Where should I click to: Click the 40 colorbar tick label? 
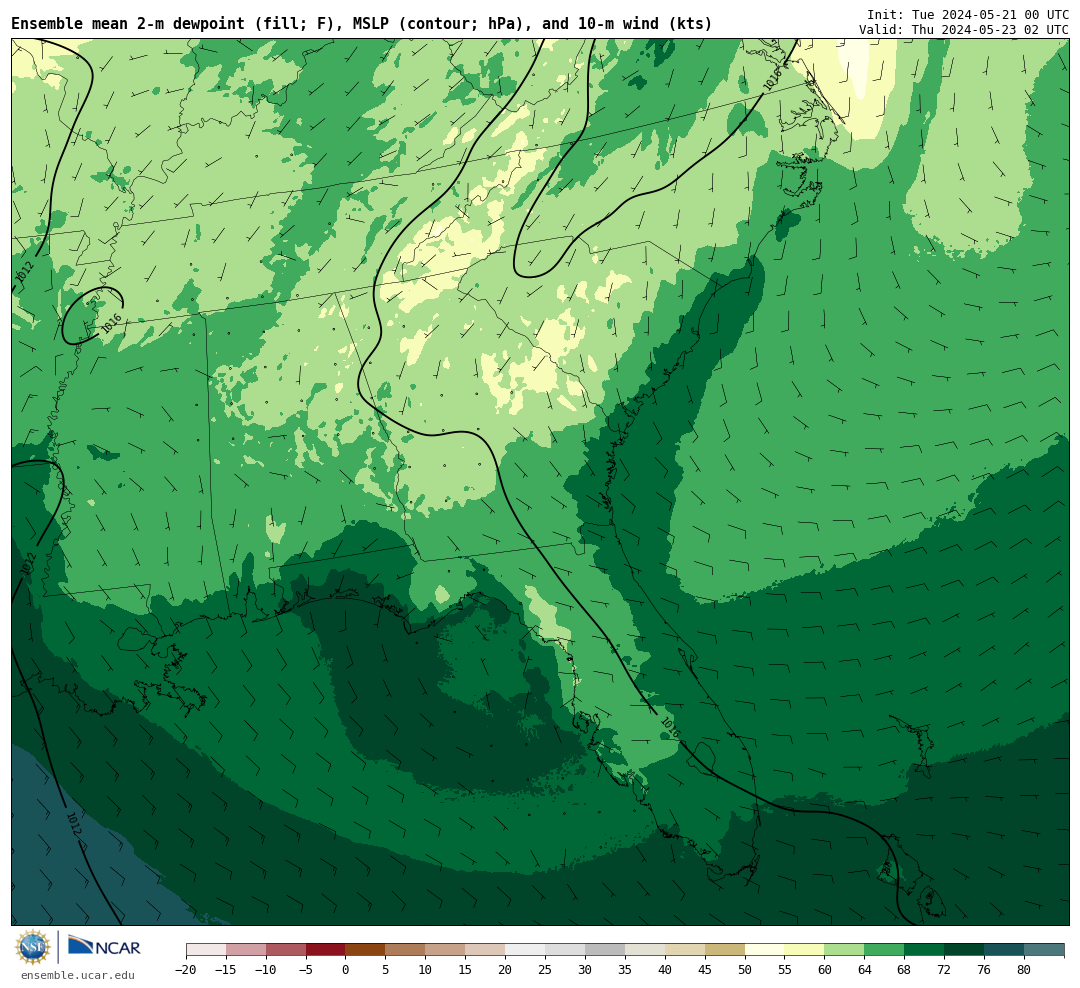[x=665, y=970]
